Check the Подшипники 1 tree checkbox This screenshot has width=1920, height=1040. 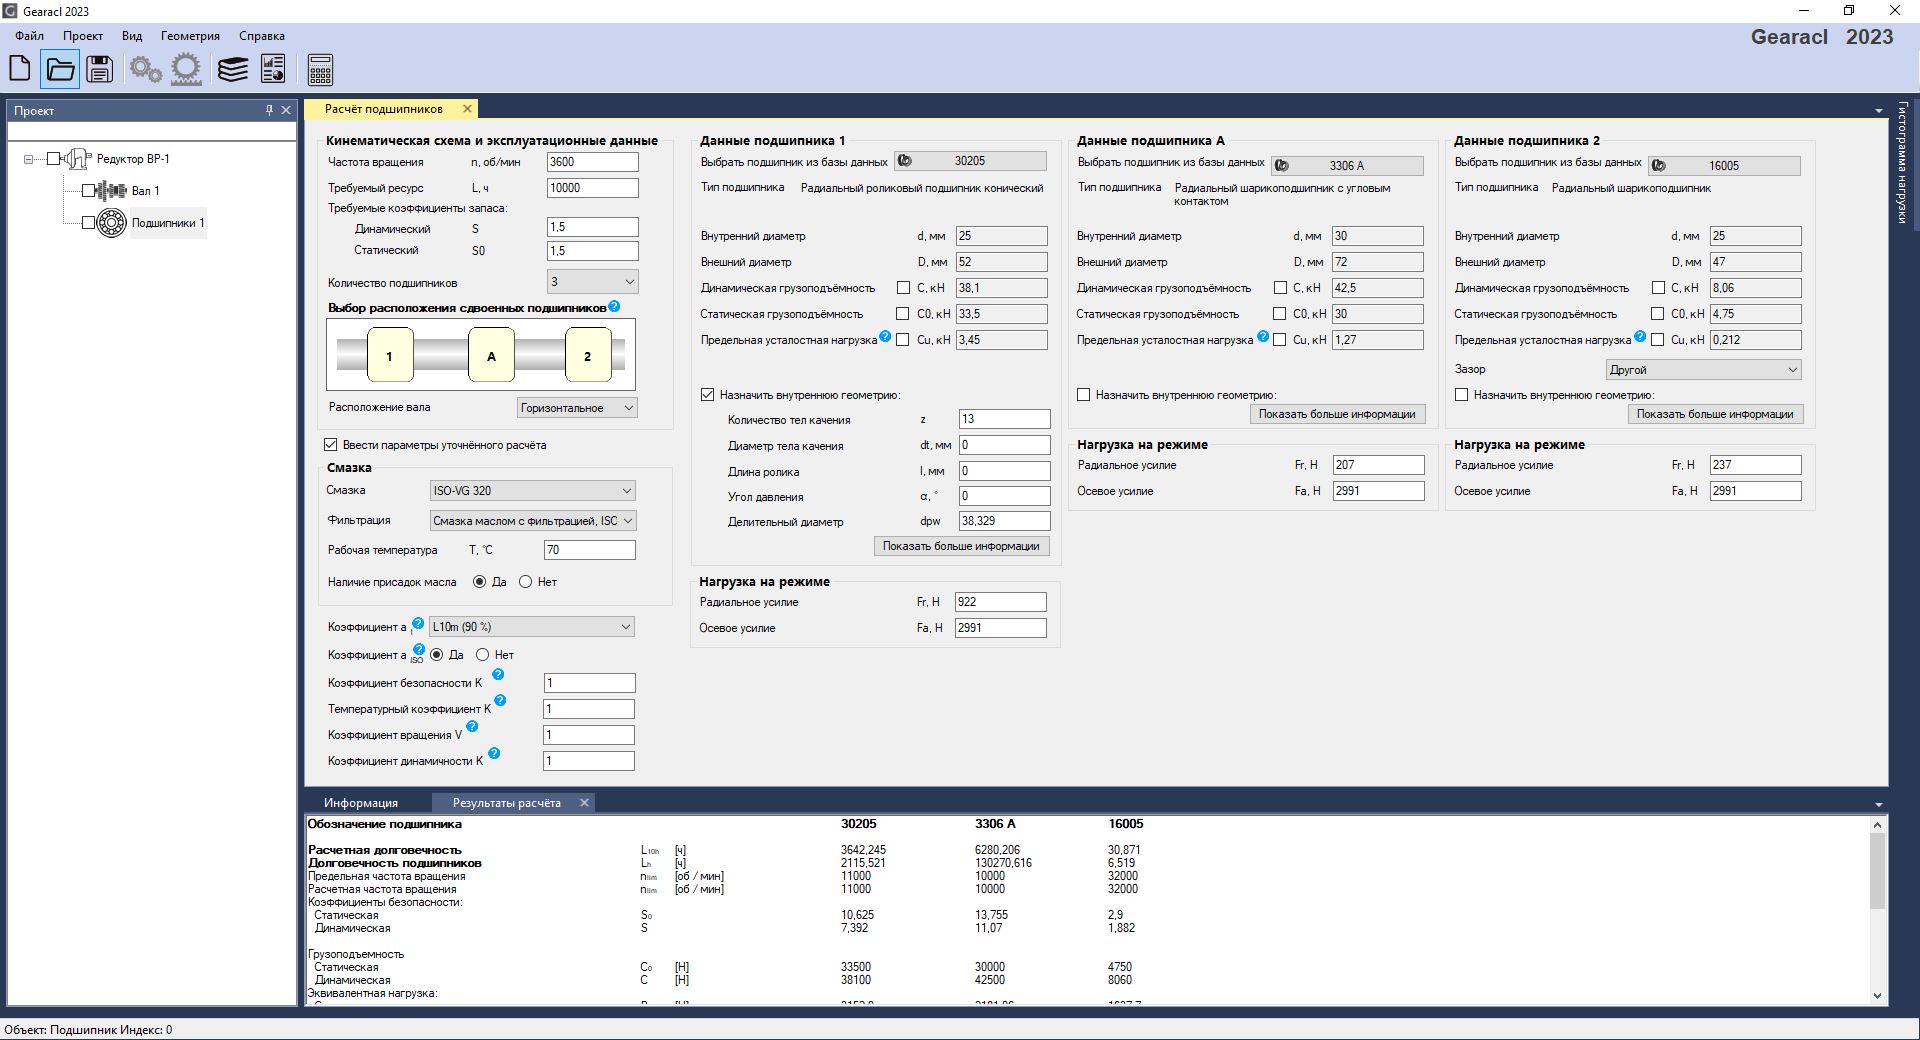point(88,222)
